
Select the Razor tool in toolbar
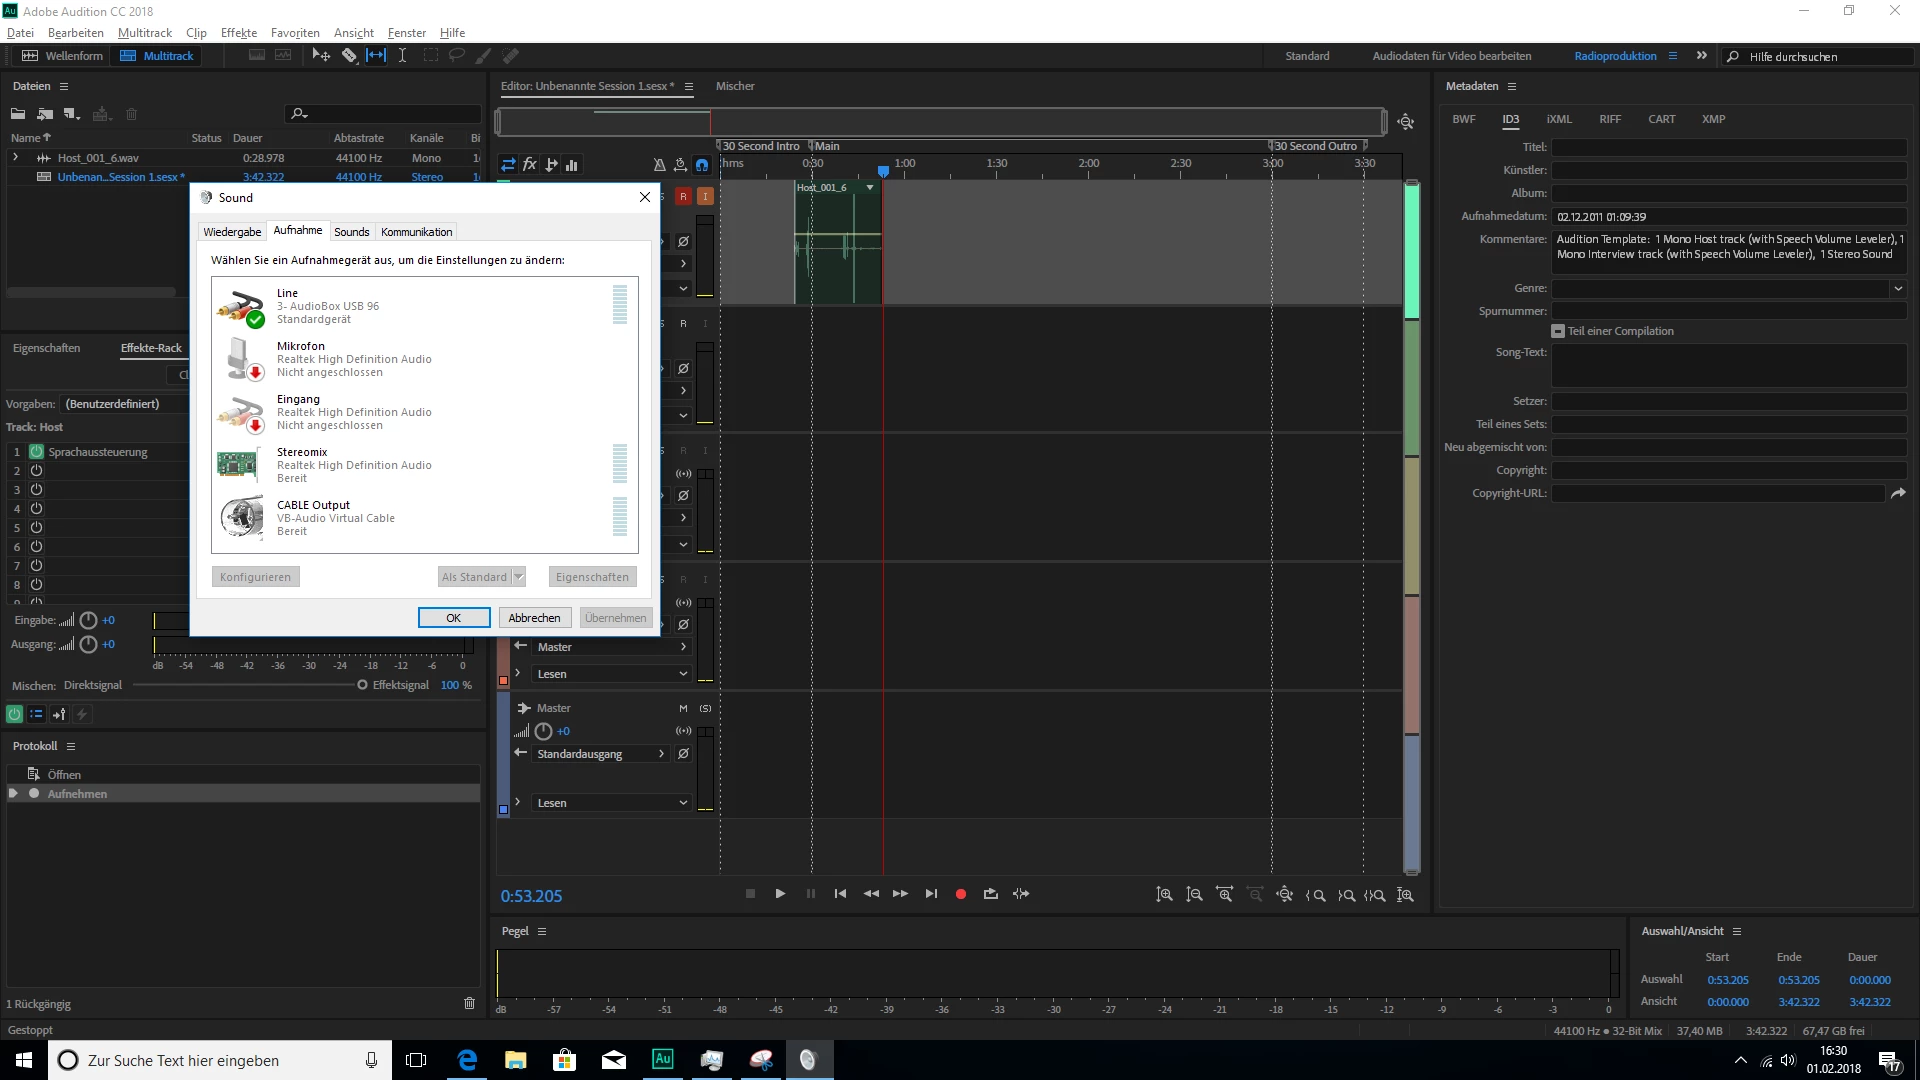coord(349,56)
